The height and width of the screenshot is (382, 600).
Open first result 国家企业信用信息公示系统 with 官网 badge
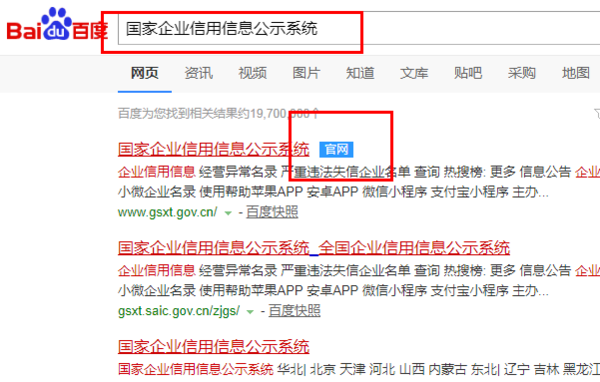214,149
